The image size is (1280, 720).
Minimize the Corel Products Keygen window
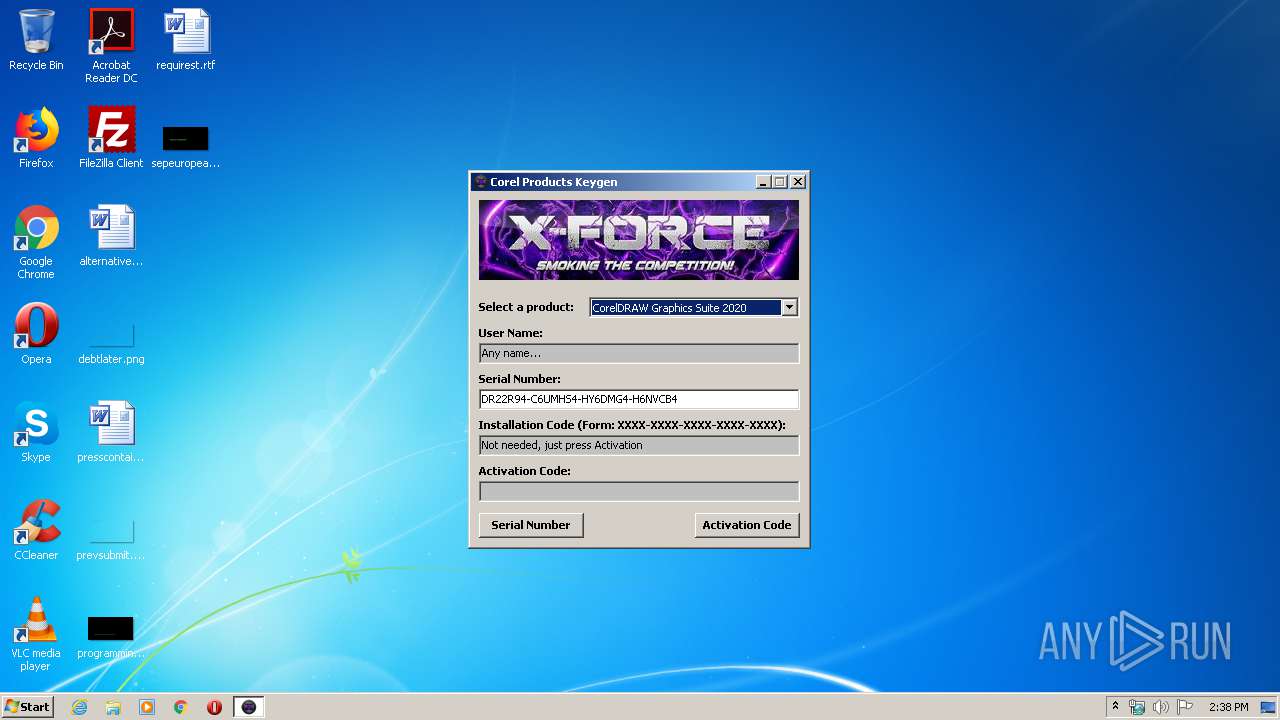763,182
